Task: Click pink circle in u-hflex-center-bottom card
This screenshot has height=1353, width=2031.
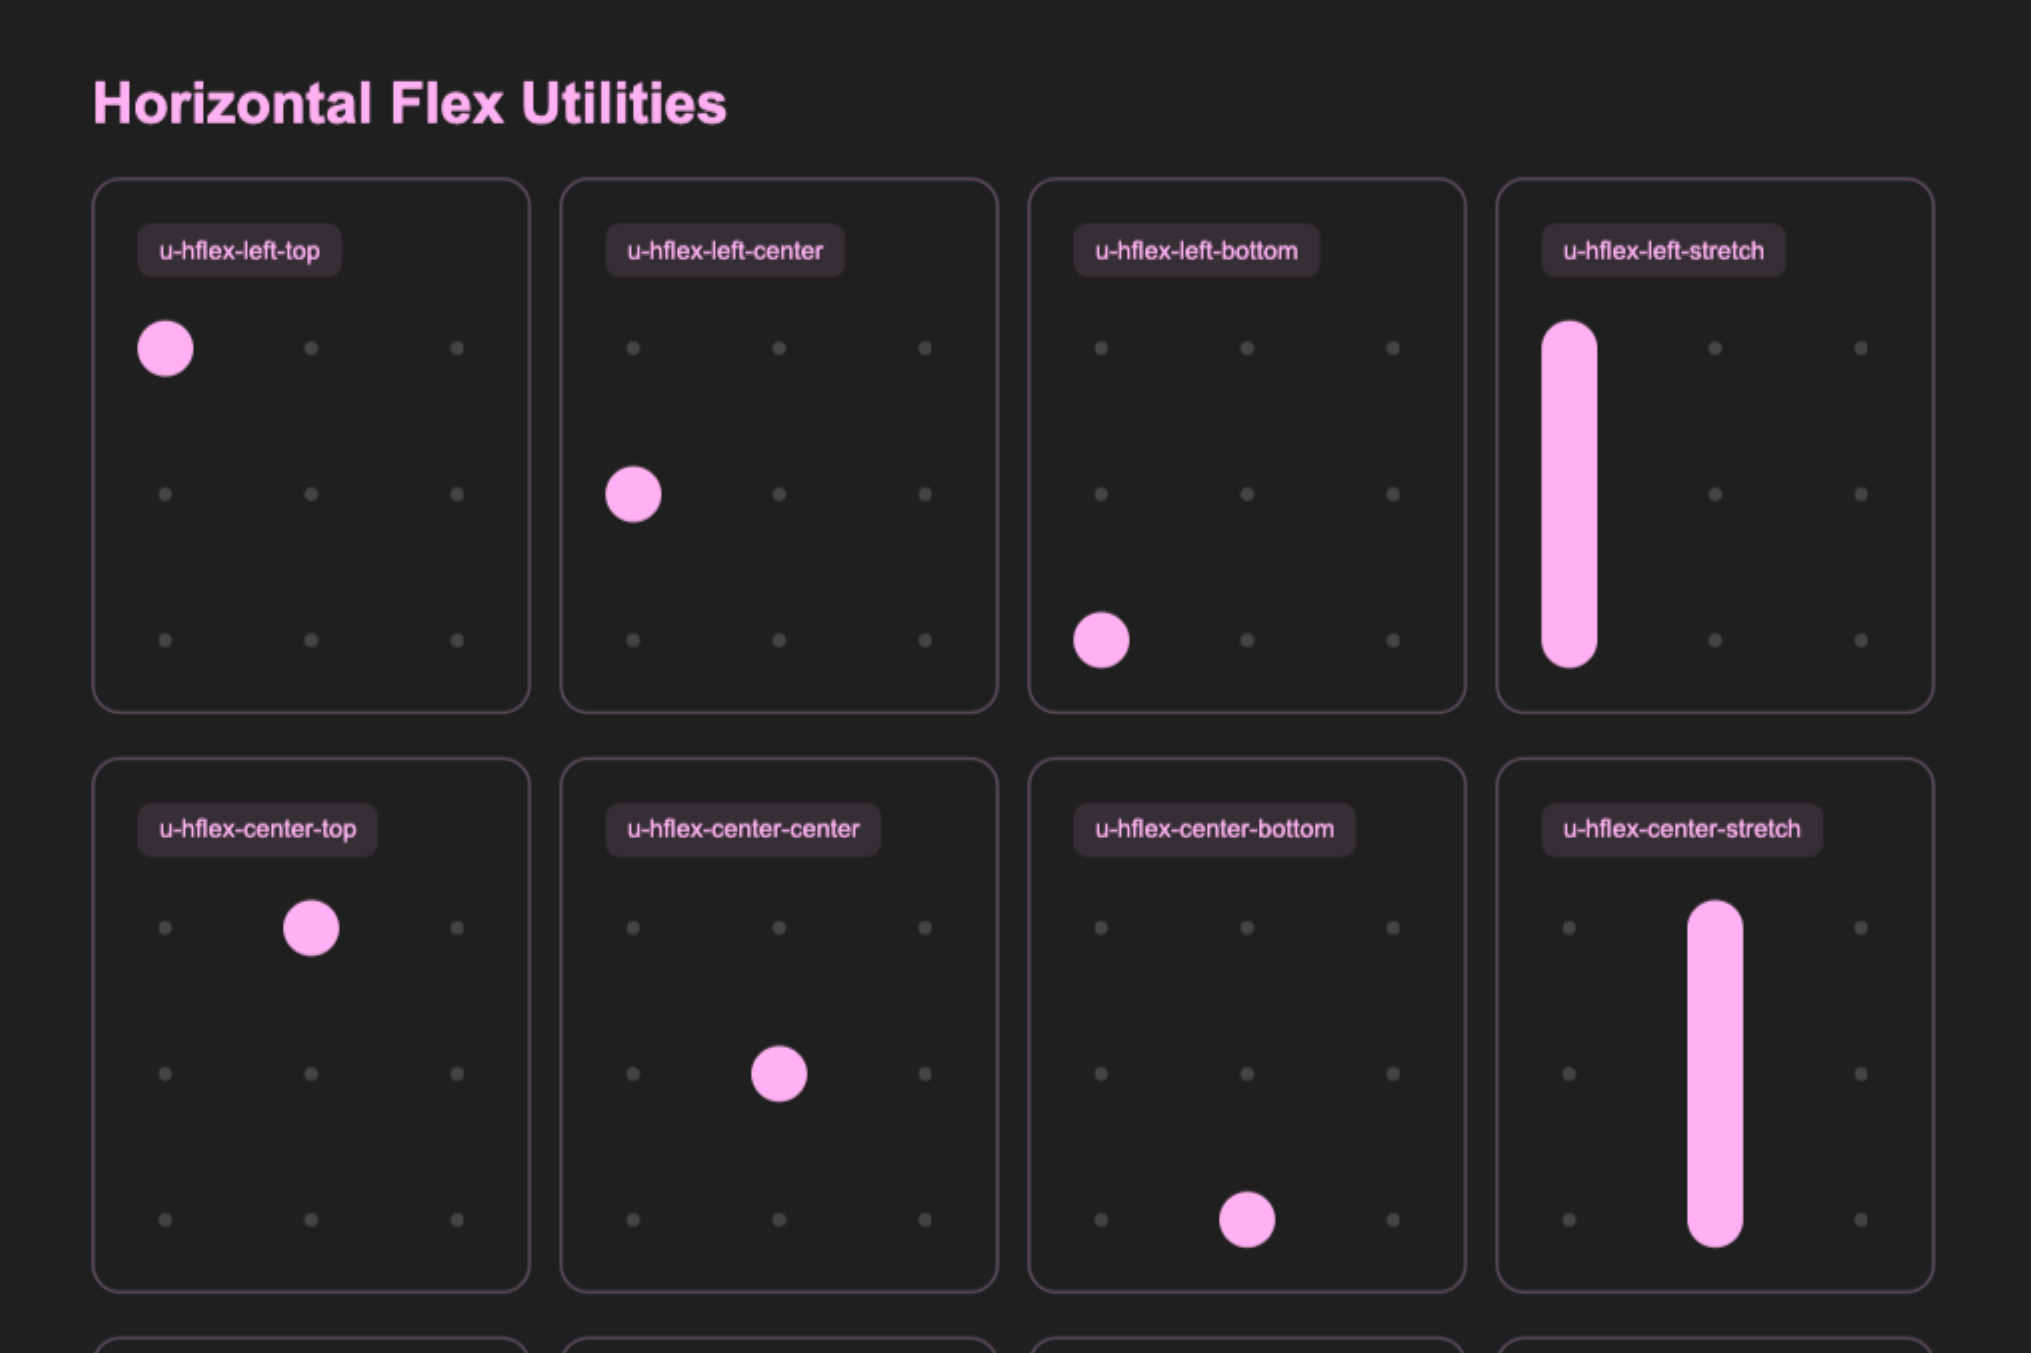Action: 1247,1220
